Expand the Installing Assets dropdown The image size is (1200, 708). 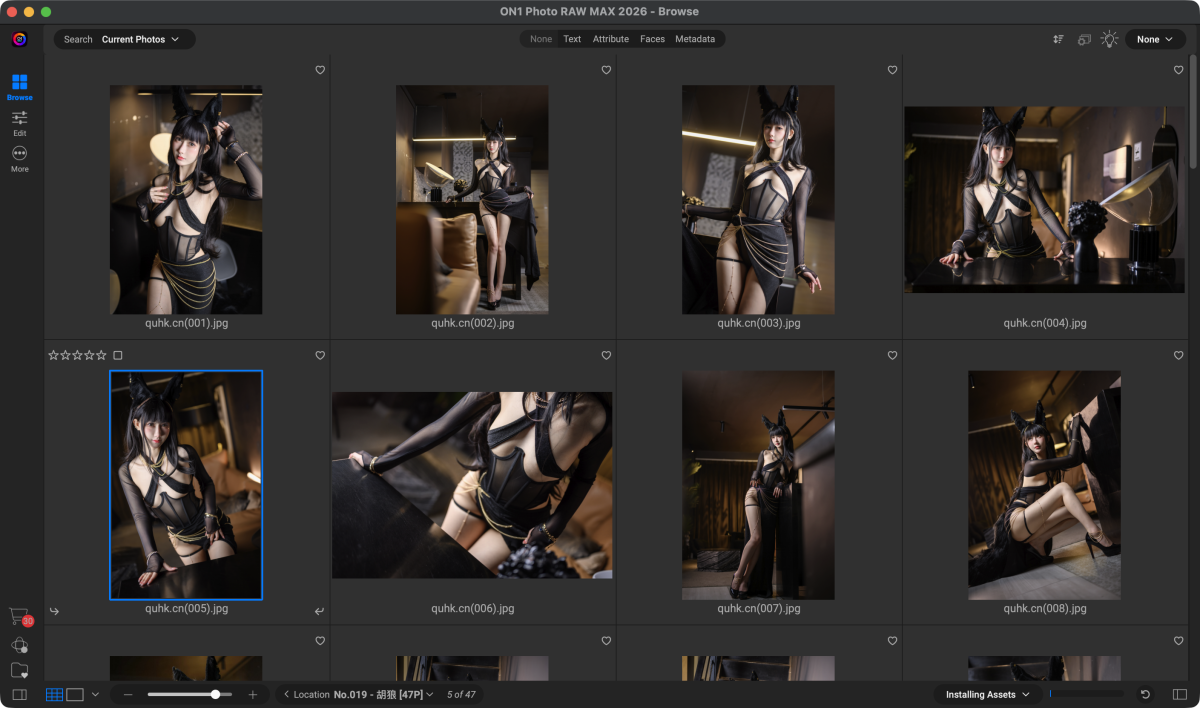(987, 694)
